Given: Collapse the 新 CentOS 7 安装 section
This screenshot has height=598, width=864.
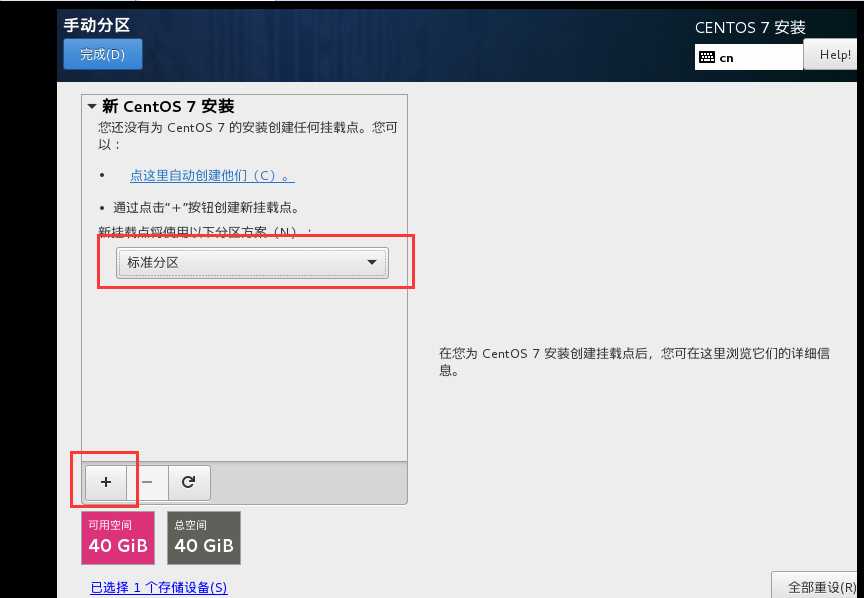Looking at the screenshot, I should [92, 106].
